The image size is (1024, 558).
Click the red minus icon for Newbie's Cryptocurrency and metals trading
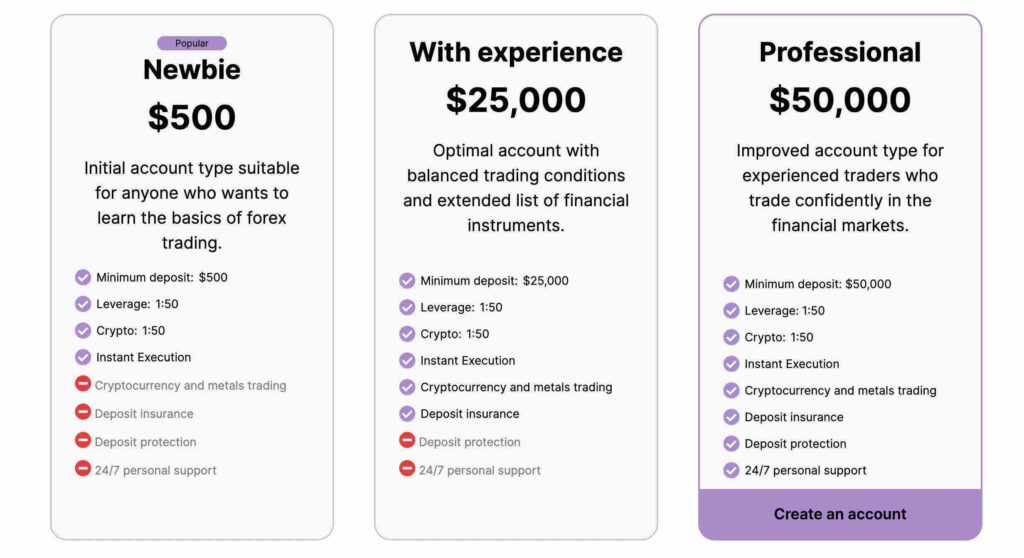83,384
